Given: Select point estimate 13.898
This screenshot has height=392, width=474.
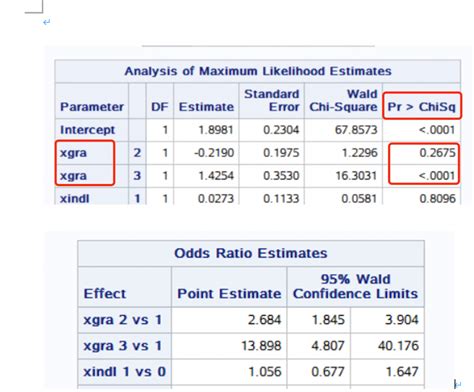Looking at the screenshot, I should tap(261, 346).
